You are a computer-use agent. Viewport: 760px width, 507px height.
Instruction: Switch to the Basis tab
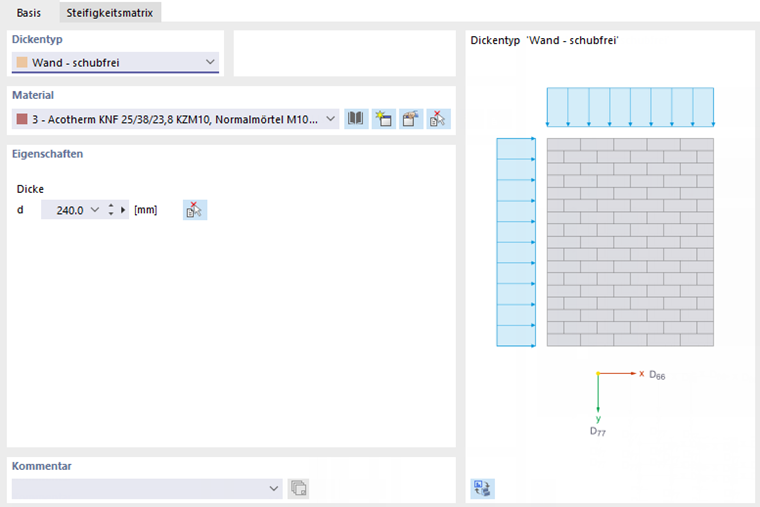[29, 13]
